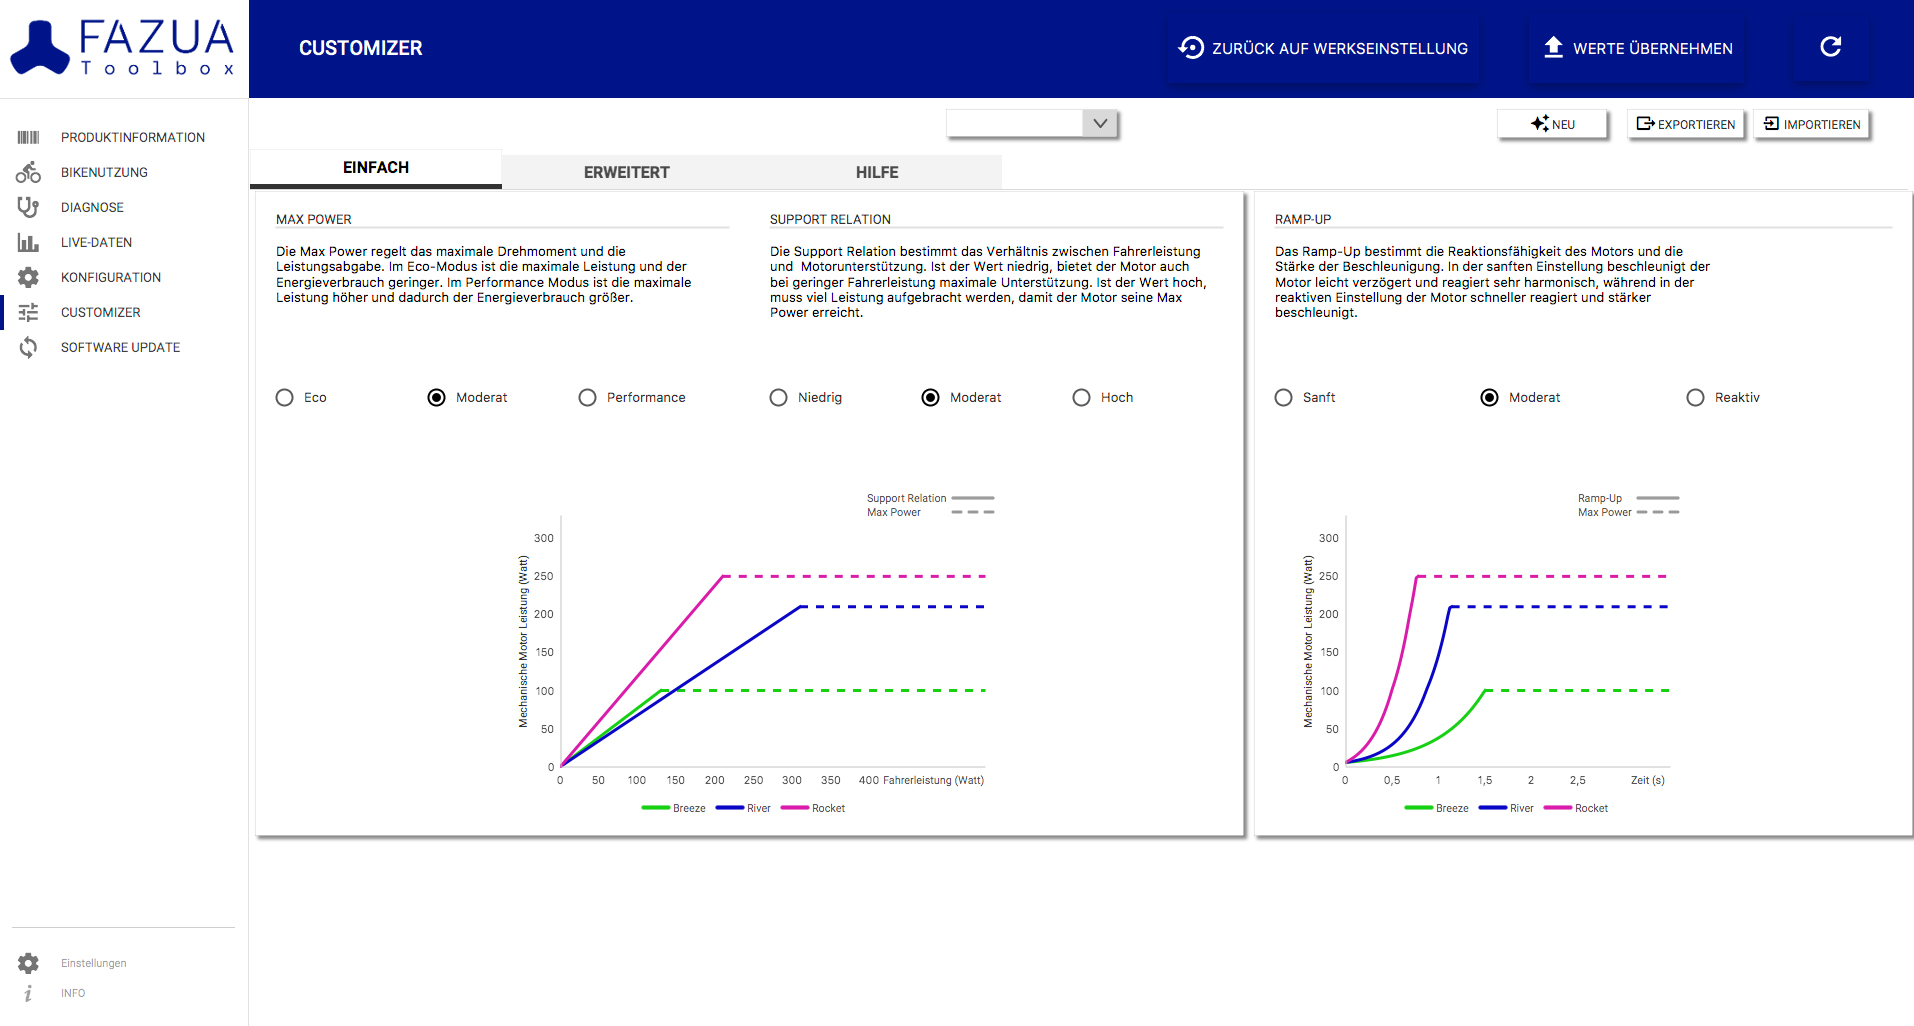This screenshot has height=1026, width=1914.
Task: Click the export icon on Exportieren
Action: point(1645,123)
